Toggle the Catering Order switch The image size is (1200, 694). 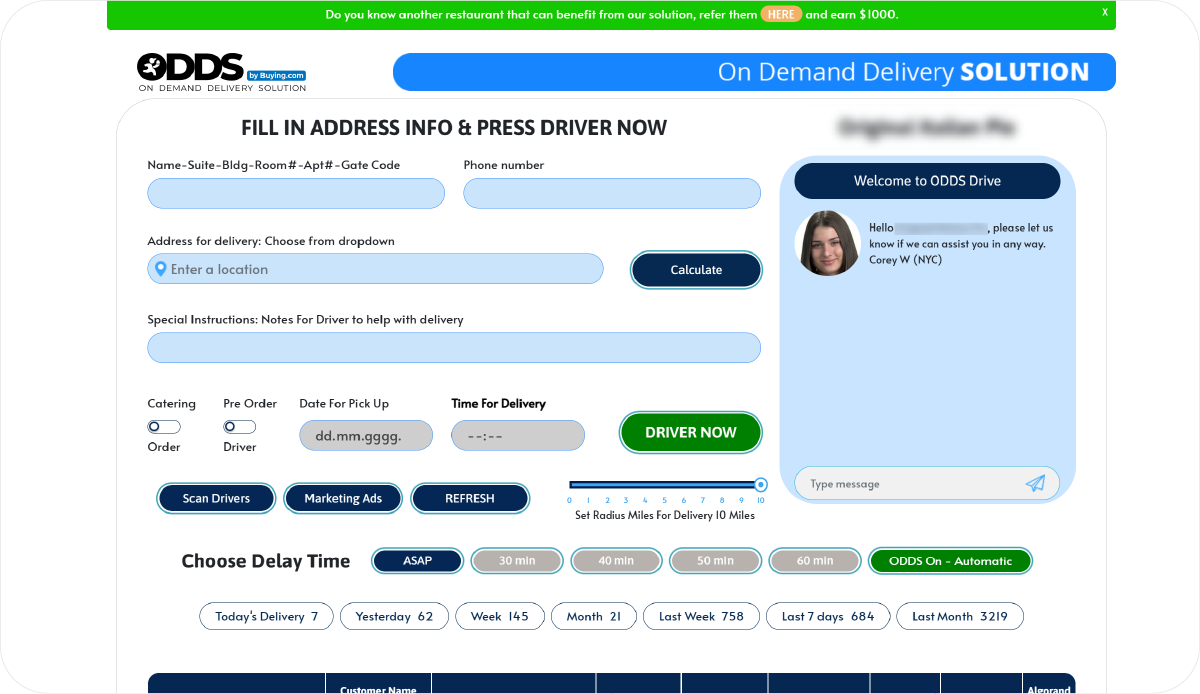point(164,427)
